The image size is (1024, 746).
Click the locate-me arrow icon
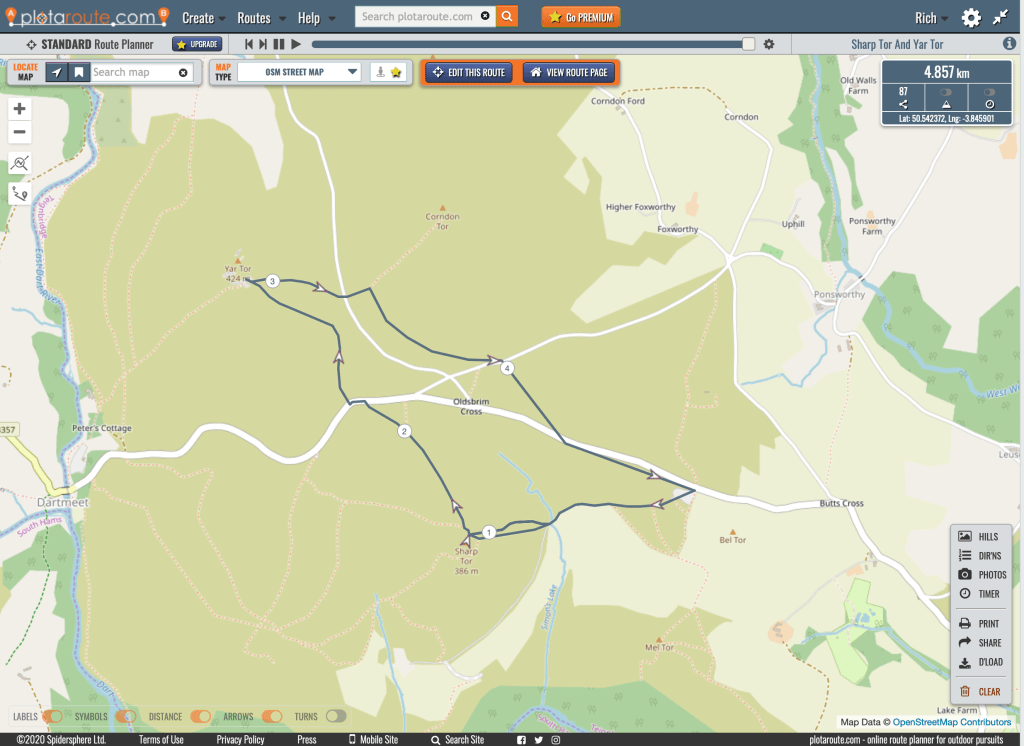pos(57,72)
